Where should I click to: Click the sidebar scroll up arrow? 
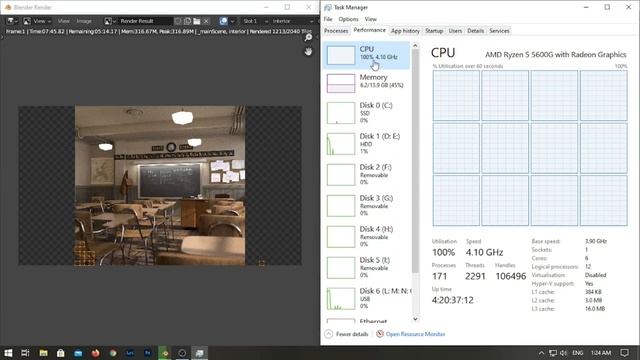[415, 46]
